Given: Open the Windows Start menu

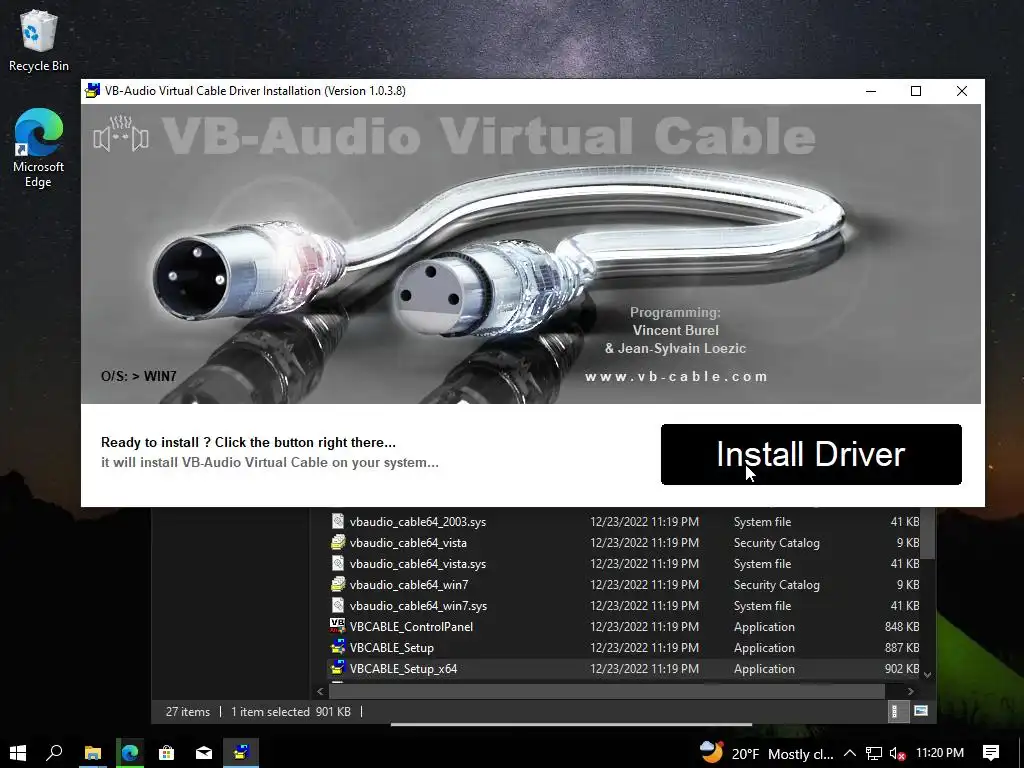Looking at the screenshot, I should tap(18, 753).
